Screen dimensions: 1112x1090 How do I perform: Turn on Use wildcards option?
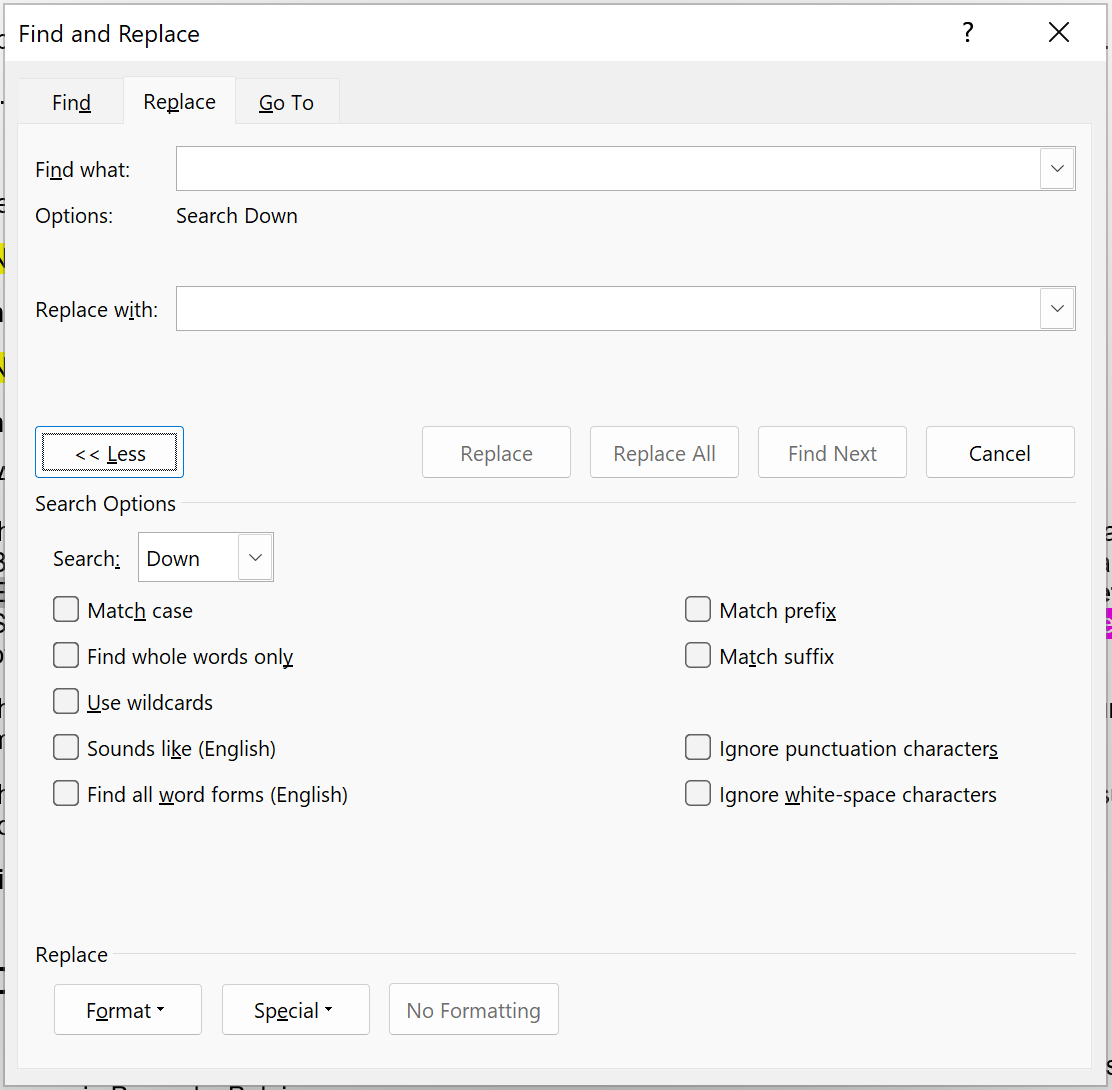pyautogui.click(x=66, y=702)
